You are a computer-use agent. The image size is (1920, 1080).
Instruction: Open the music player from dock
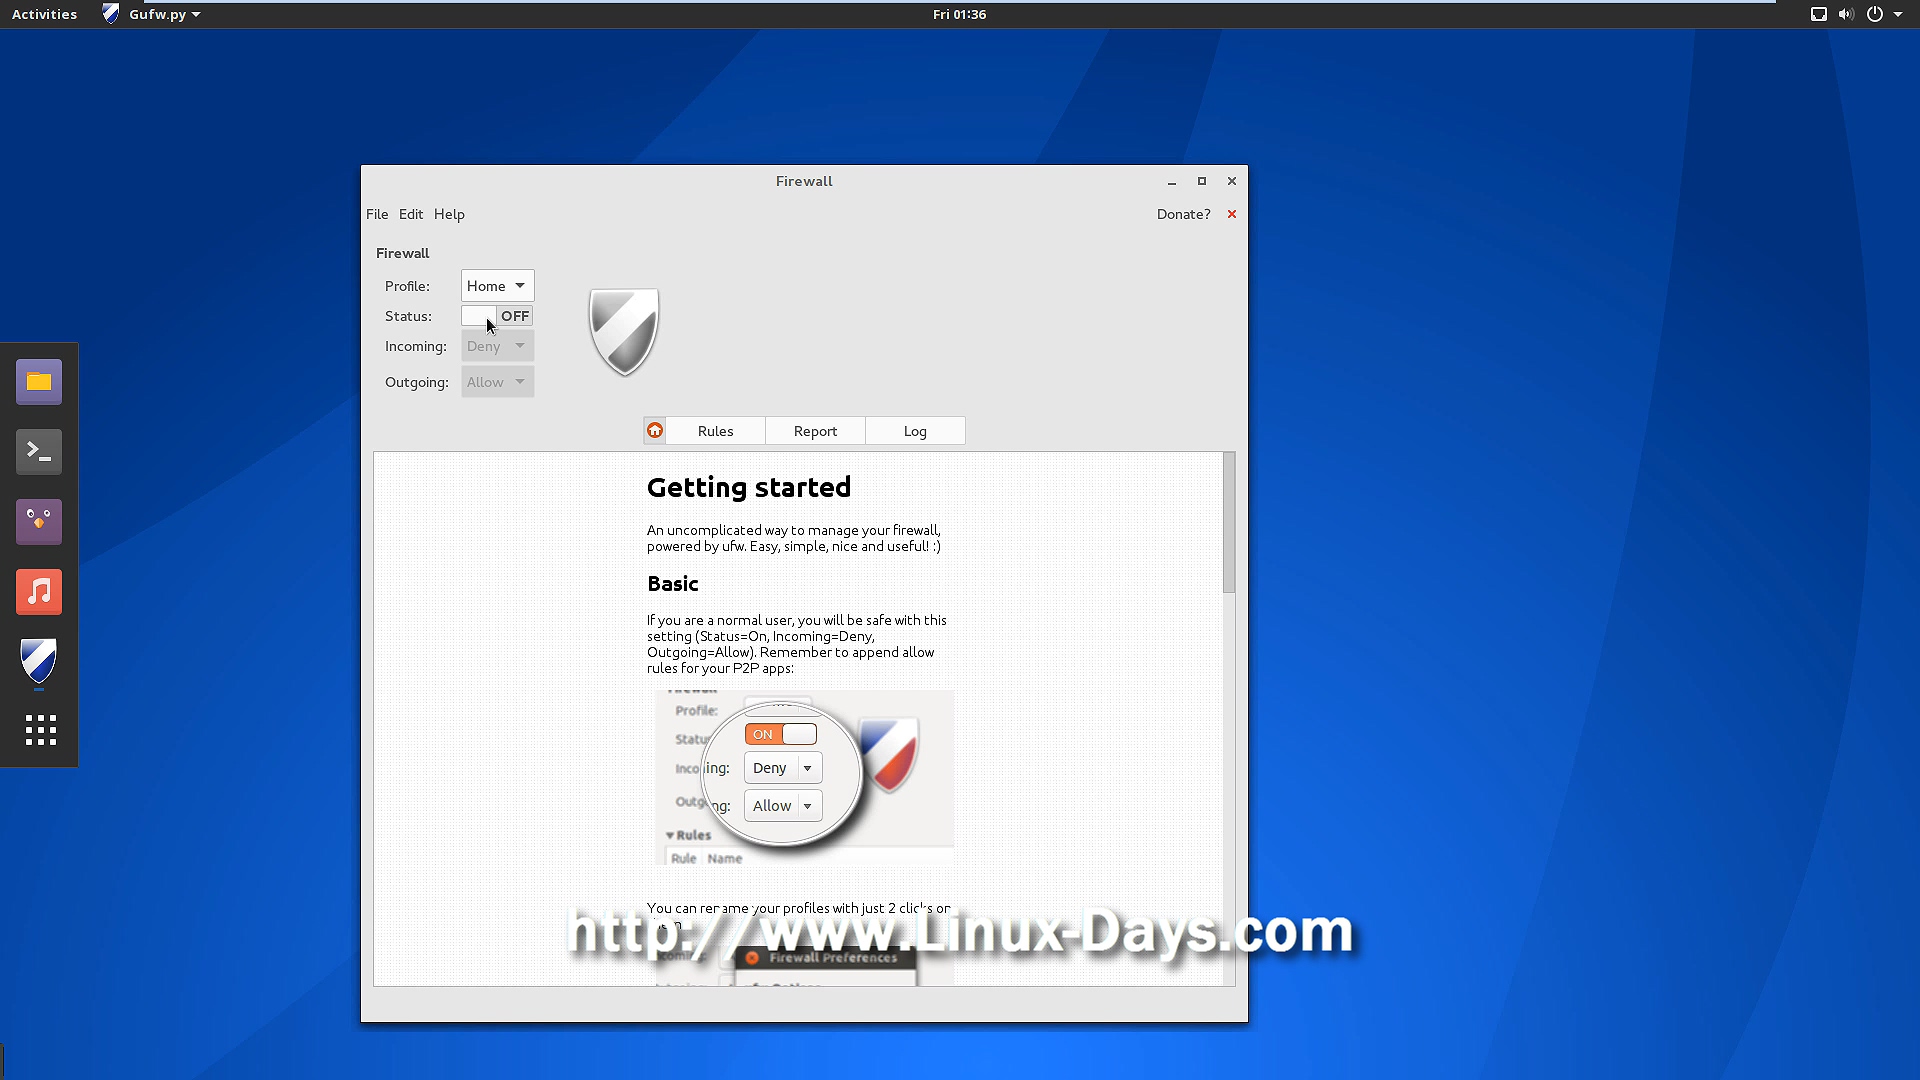39,592
